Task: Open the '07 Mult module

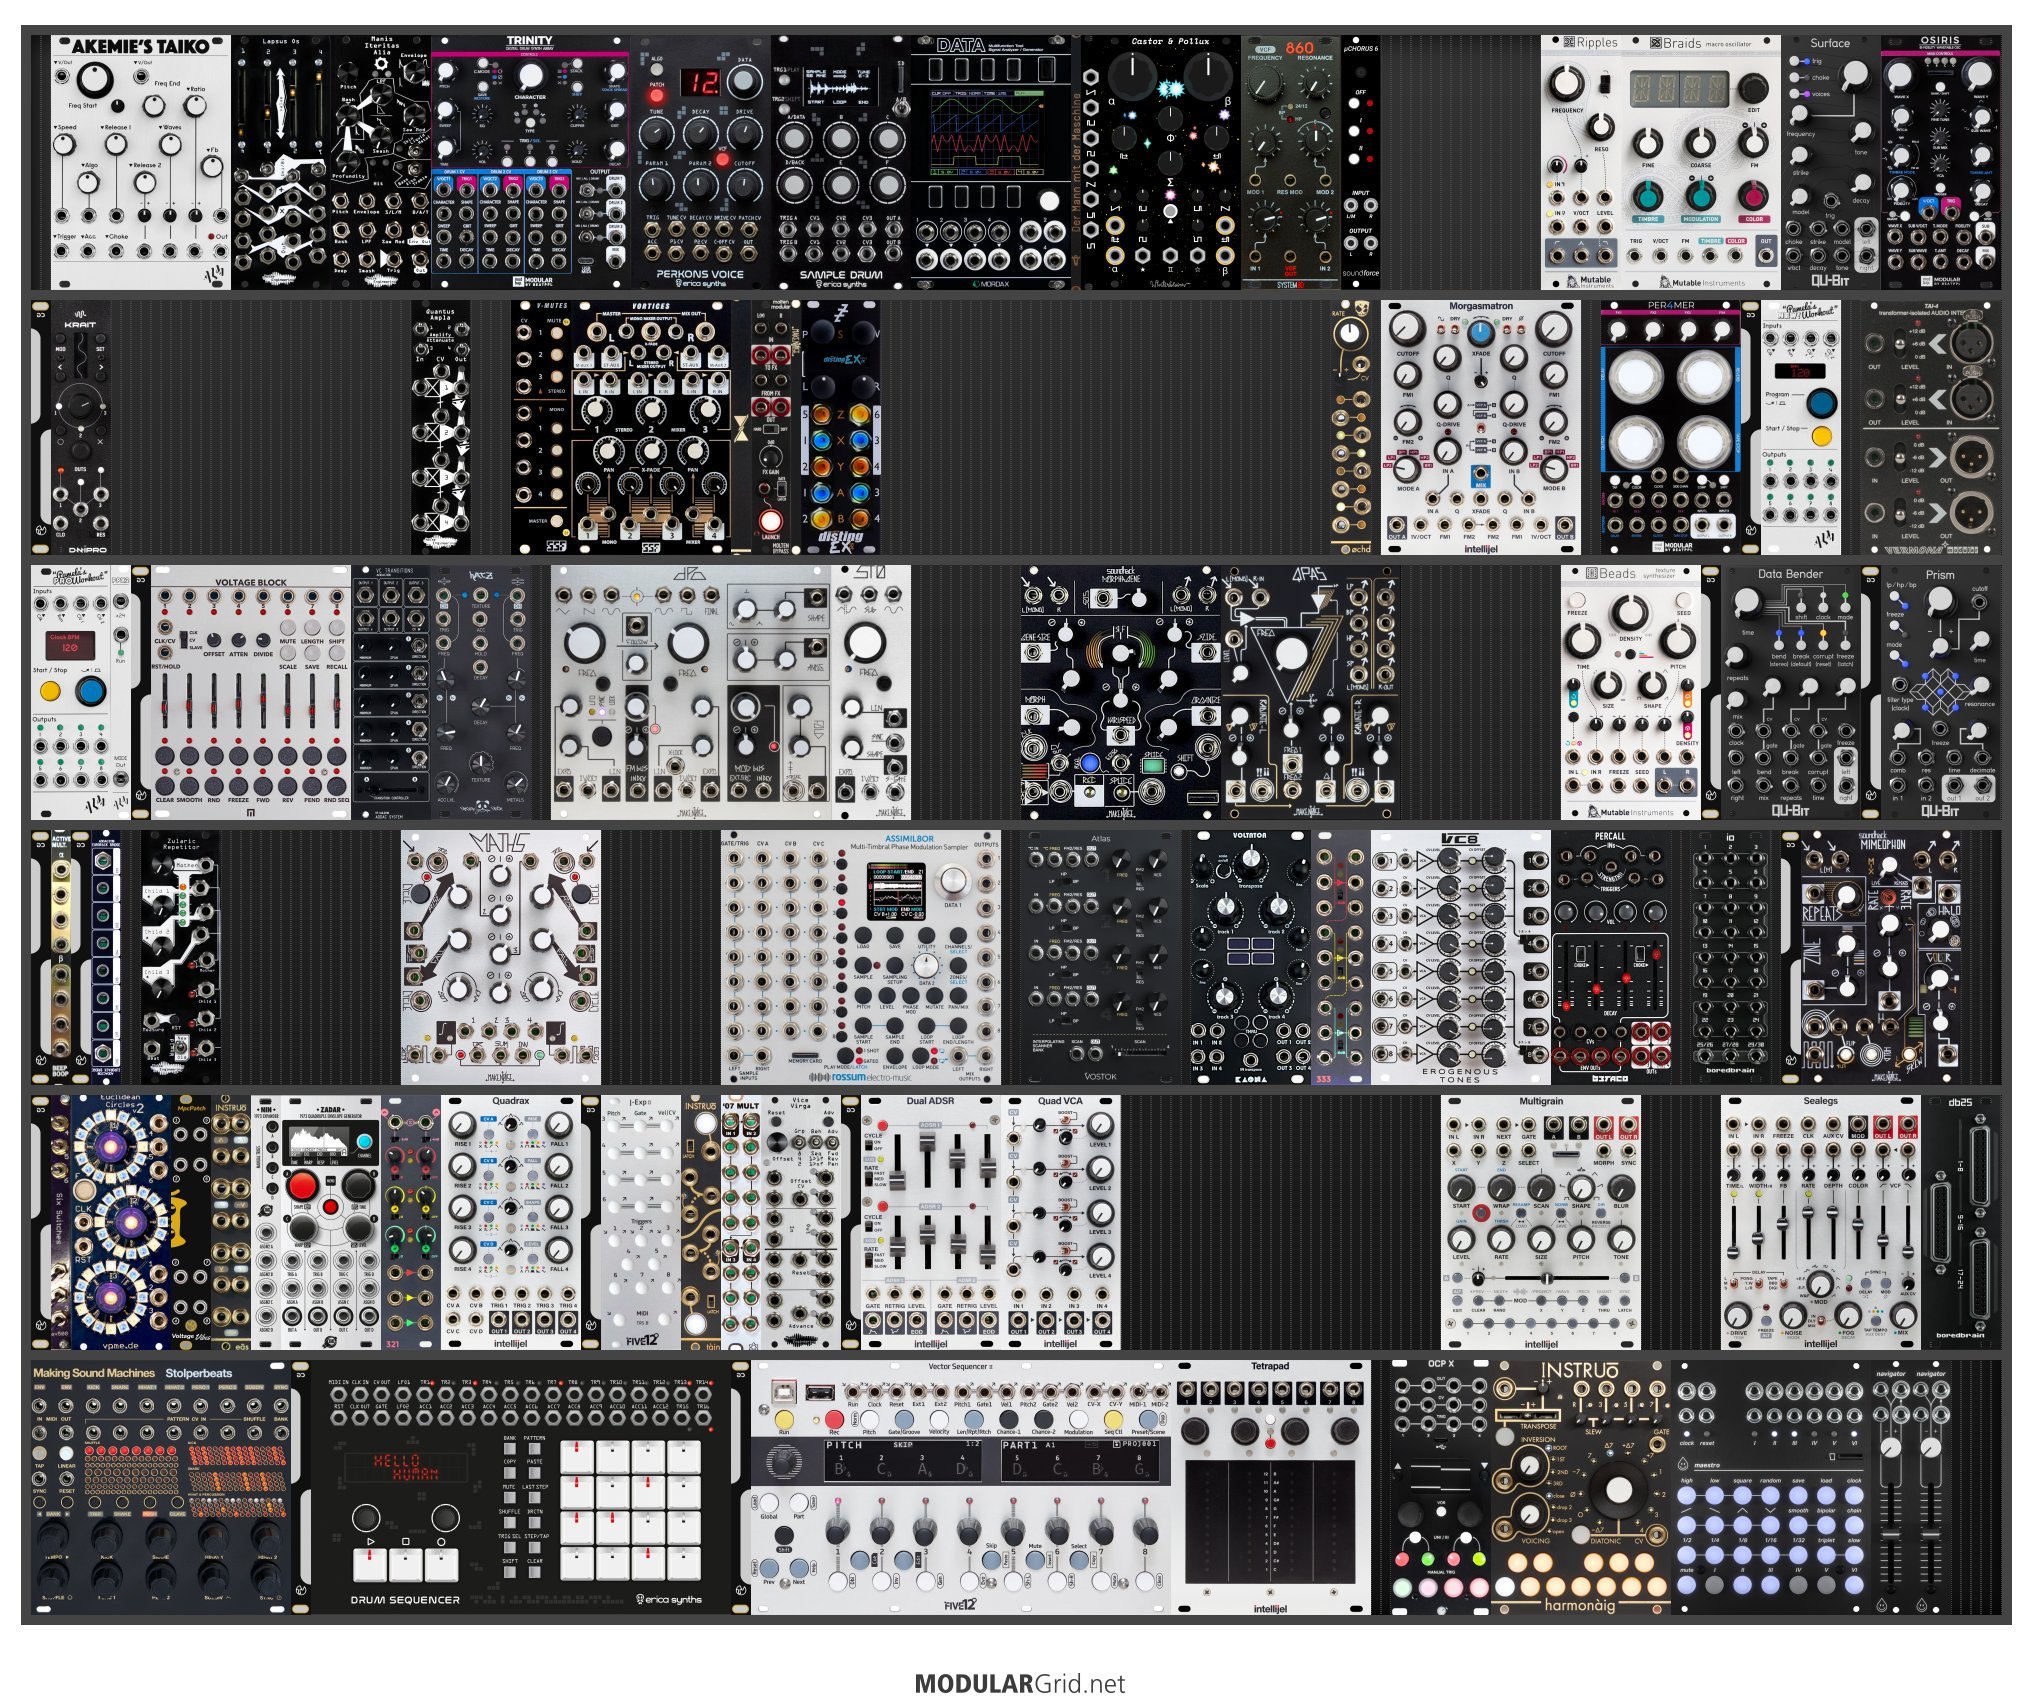Action: click(741, 1222)
